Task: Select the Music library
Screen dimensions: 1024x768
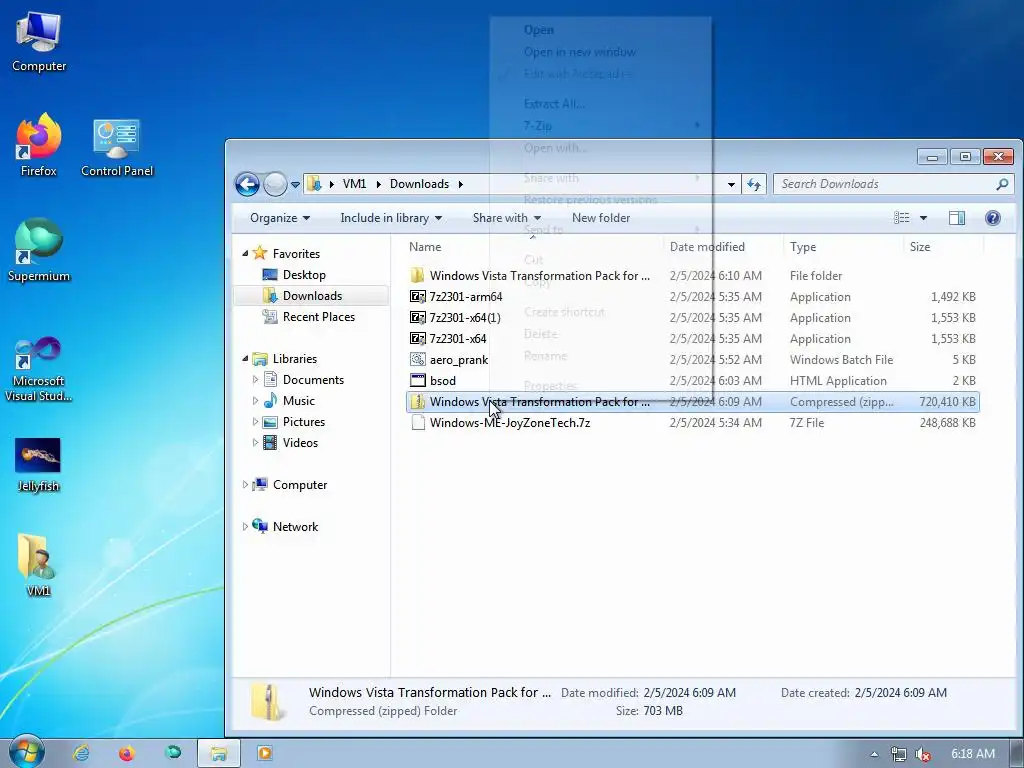Action: click(298, 401)
